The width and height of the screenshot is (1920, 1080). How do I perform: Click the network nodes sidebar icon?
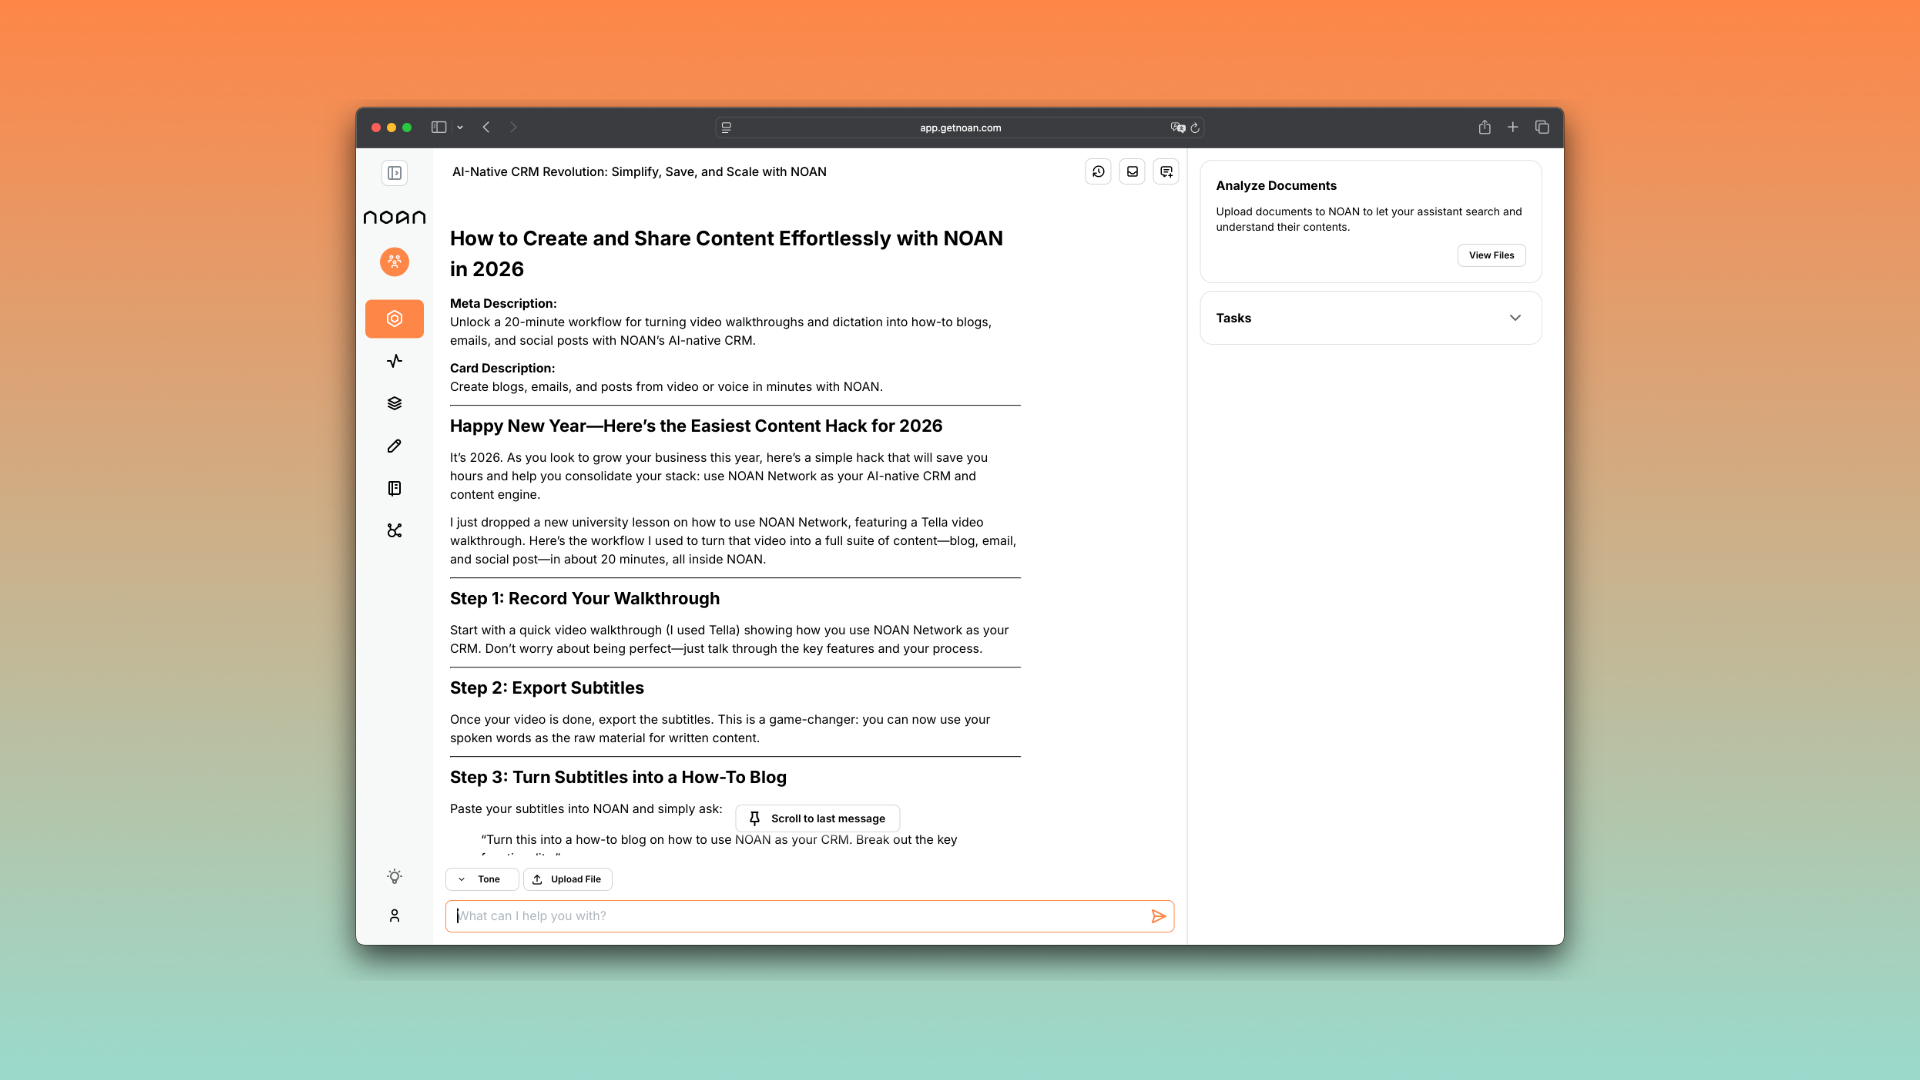pos(394,531)
